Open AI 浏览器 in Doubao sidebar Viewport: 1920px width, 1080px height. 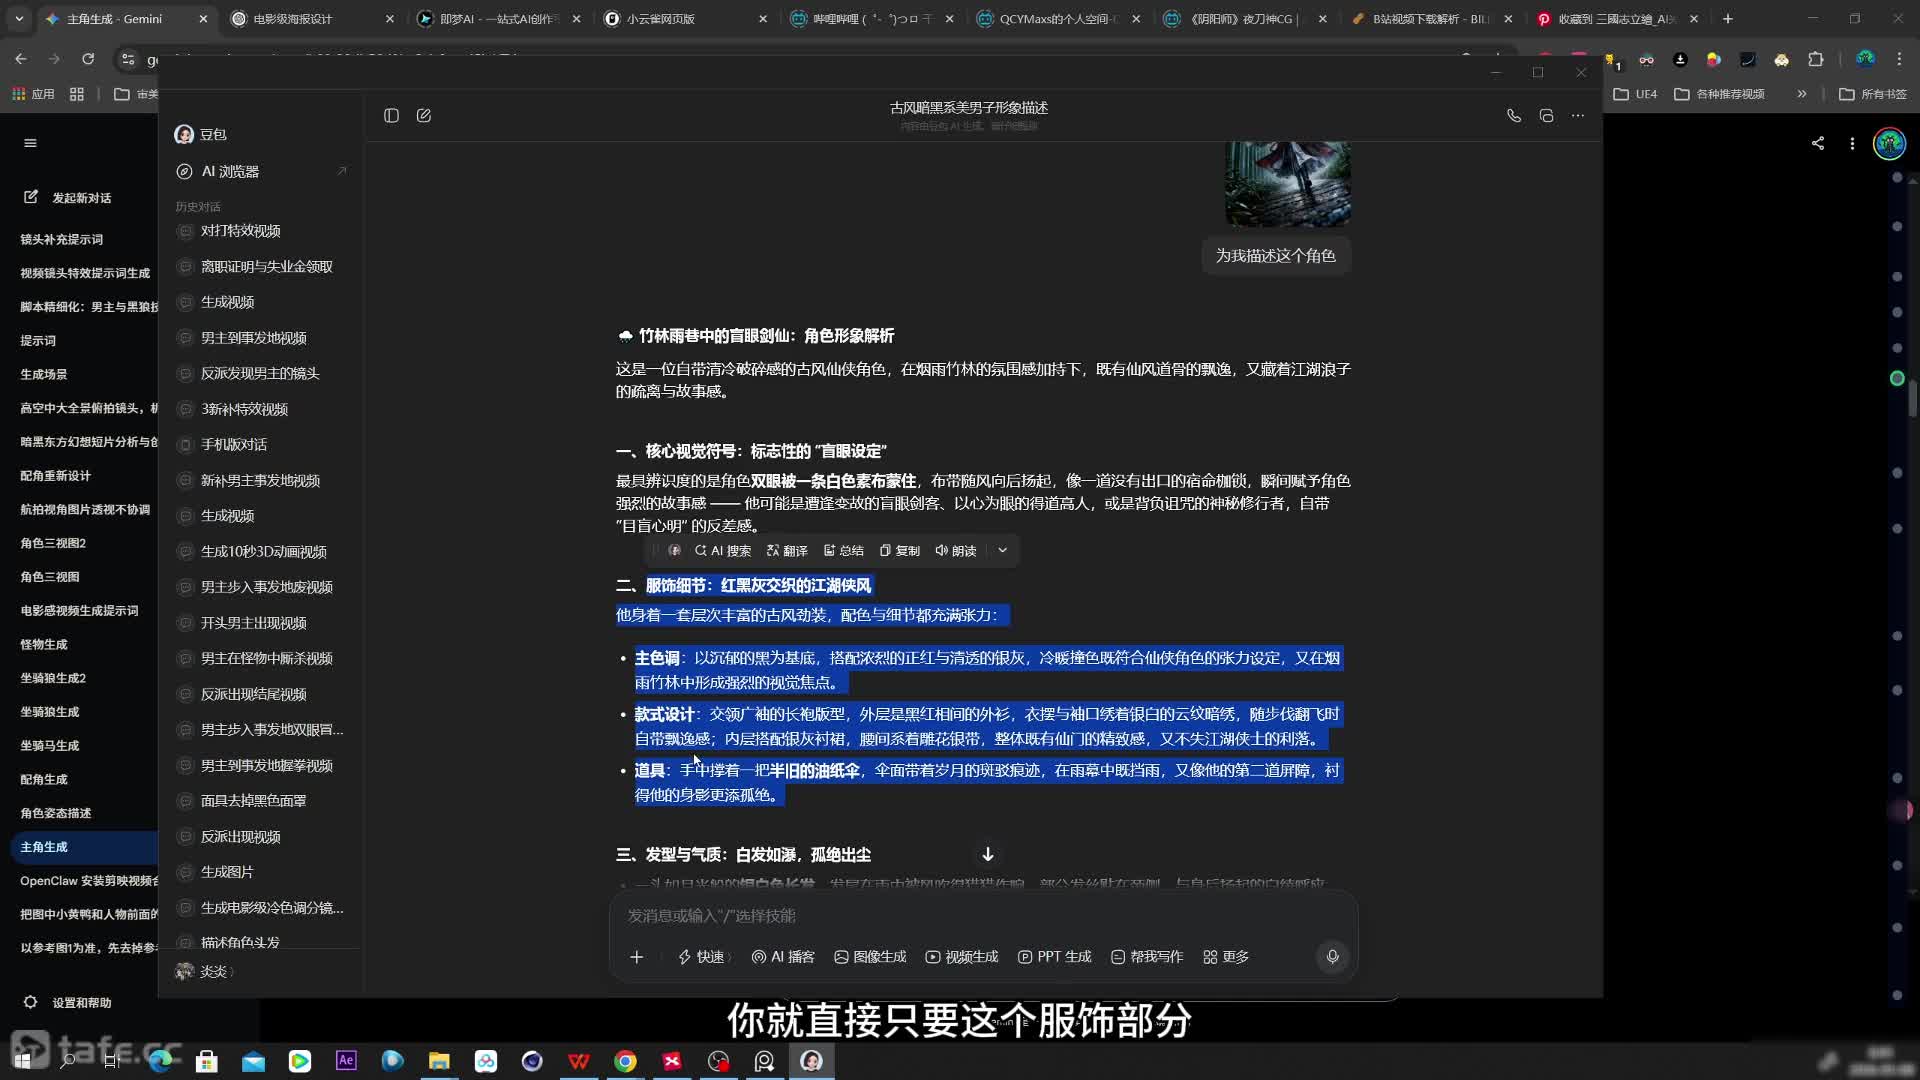click(x=261, y=172)
